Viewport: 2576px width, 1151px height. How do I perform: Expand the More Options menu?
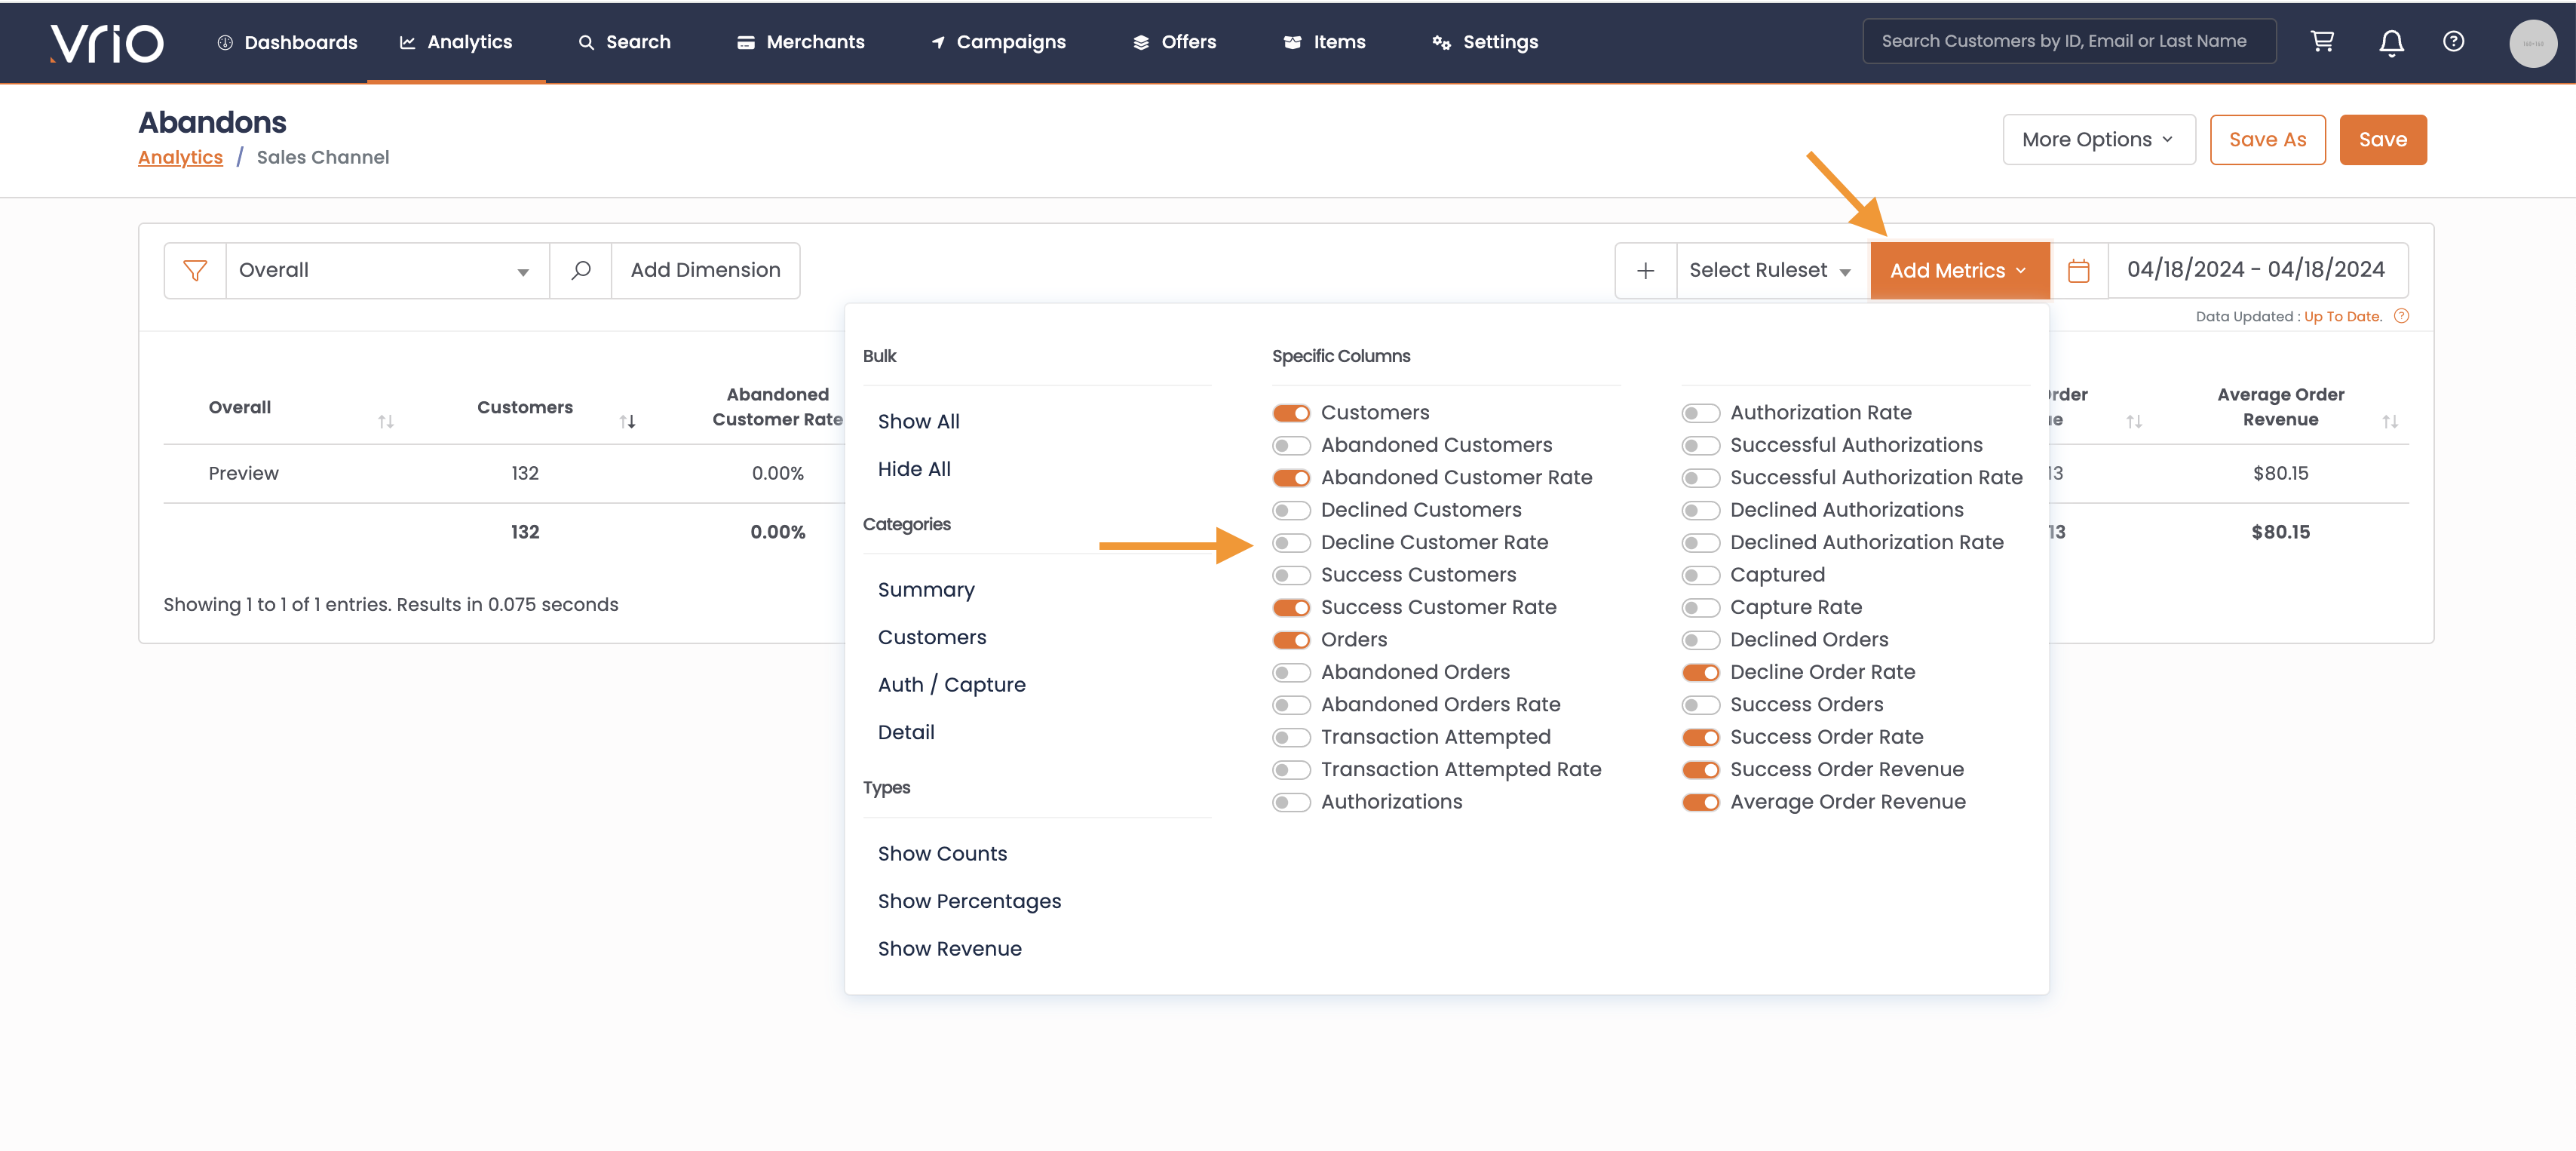(2098, 140)
